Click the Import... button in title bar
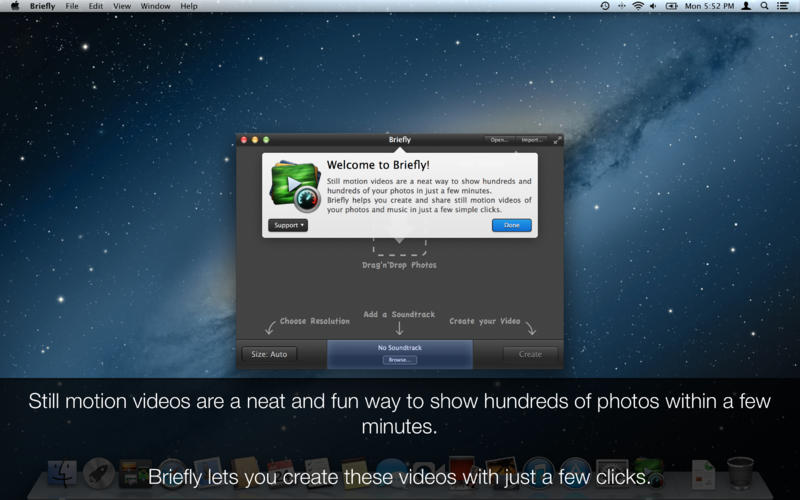 pos(531,140)
